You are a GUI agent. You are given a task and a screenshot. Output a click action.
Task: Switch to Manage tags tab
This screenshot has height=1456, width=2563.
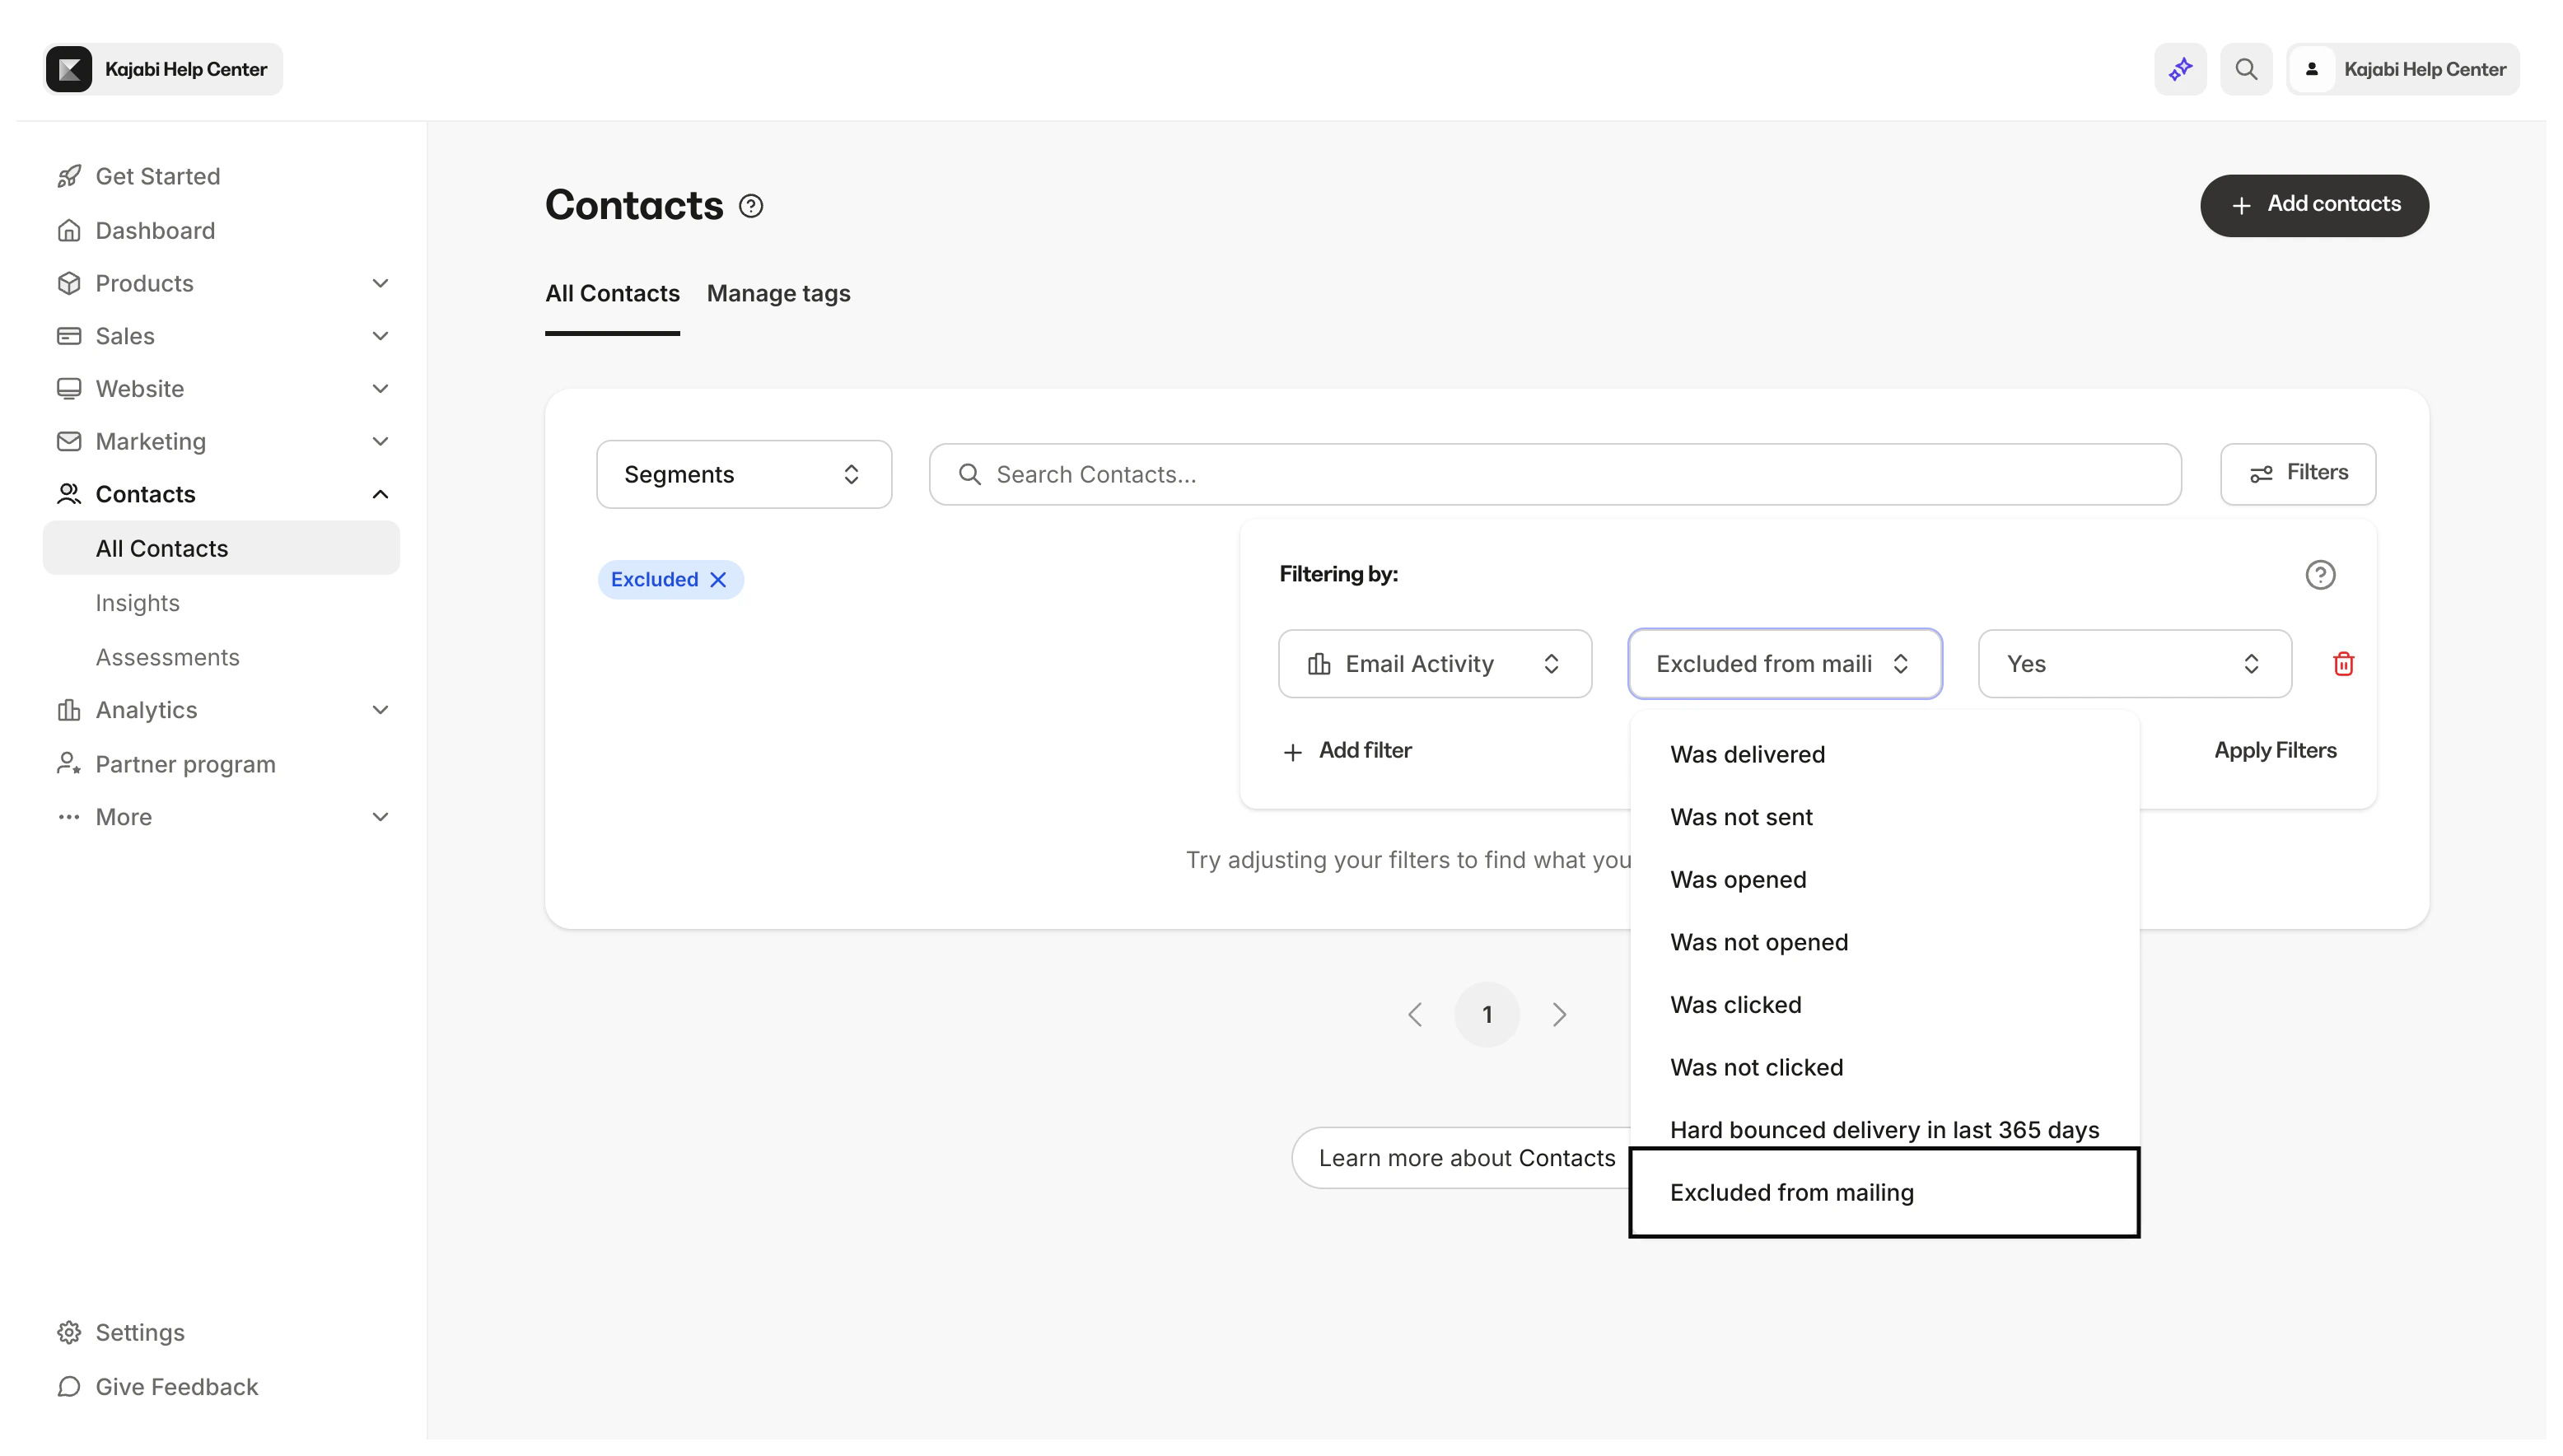coord(778,294)
